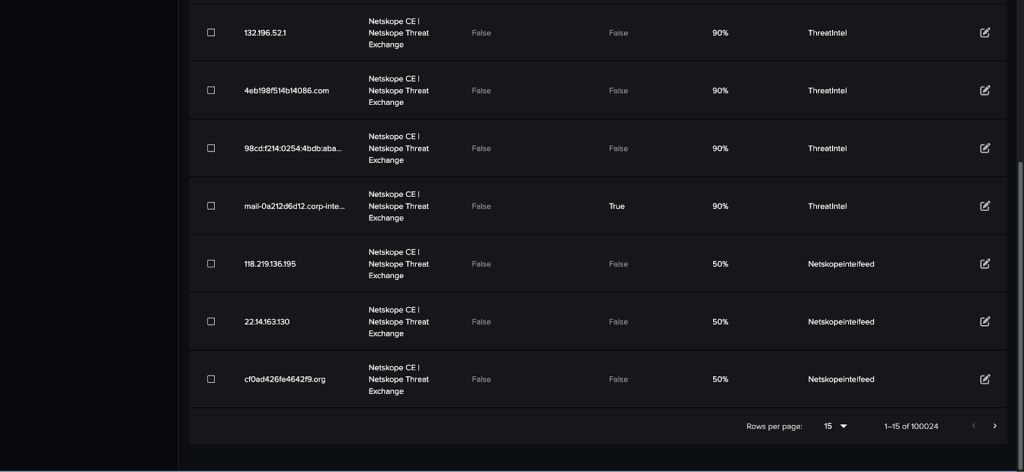Image resolution: width=1024 pixels, height=472 pixels.
Task: Go to next page of results
Action: pyautogui.click(x=995, y=426)
